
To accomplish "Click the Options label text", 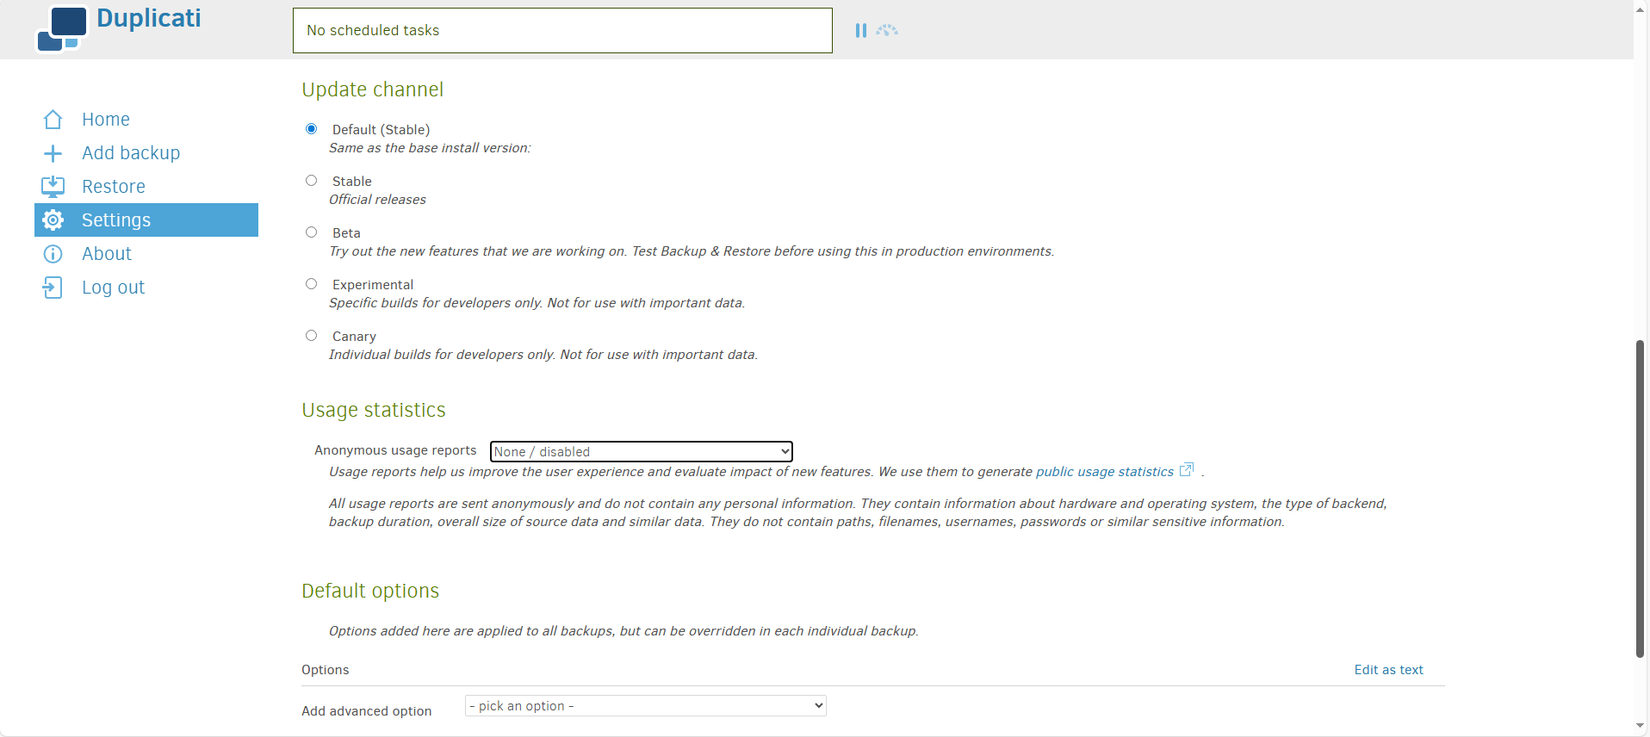I will click(x=325, y=670).
